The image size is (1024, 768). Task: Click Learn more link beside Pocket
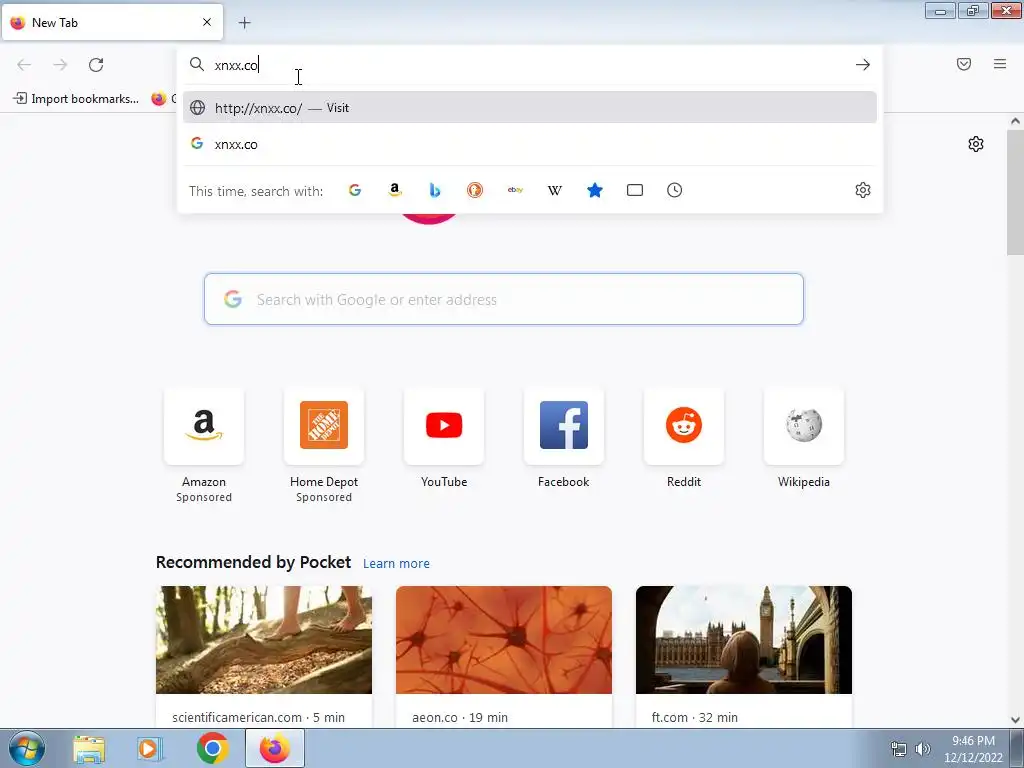point(396,564)
